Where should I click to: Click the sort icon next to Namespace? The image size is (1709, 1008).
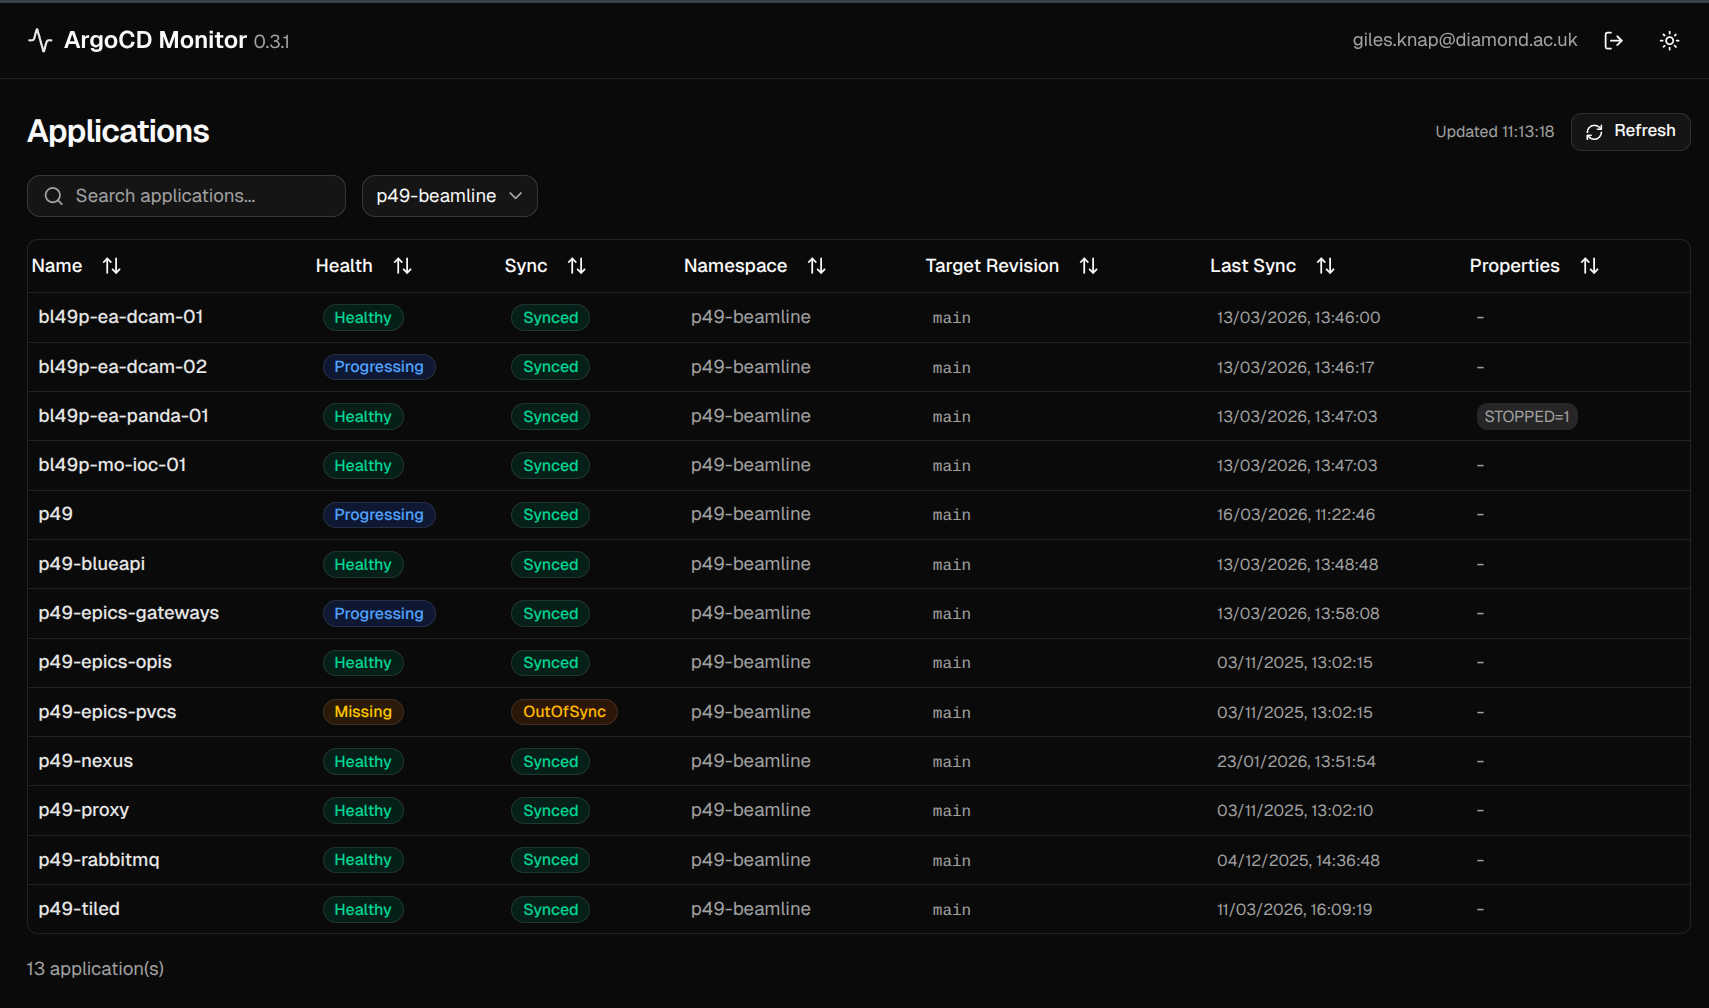click(x=817, y=265)
